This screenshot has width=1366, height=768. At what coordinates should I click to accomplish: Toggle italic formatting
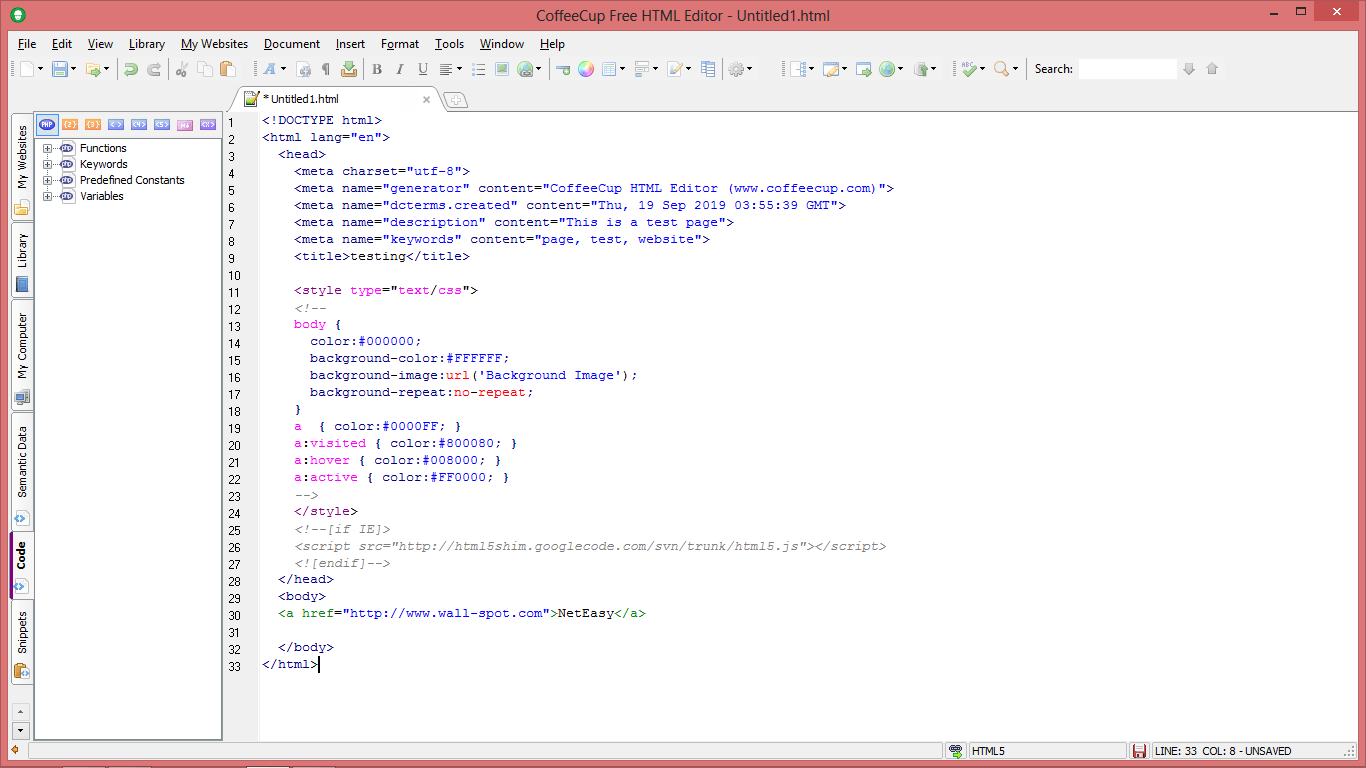(400, 69)
